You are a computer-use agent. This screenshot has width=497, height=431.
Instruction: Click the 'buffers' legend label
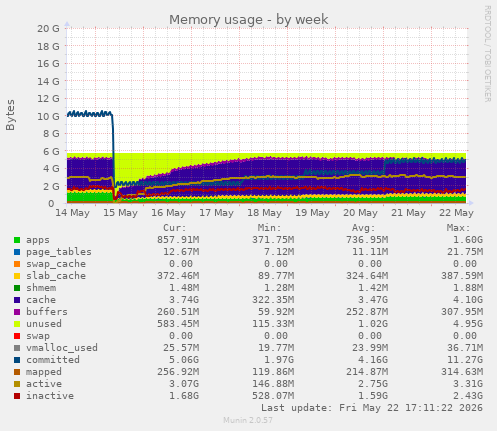pos(47,312)
